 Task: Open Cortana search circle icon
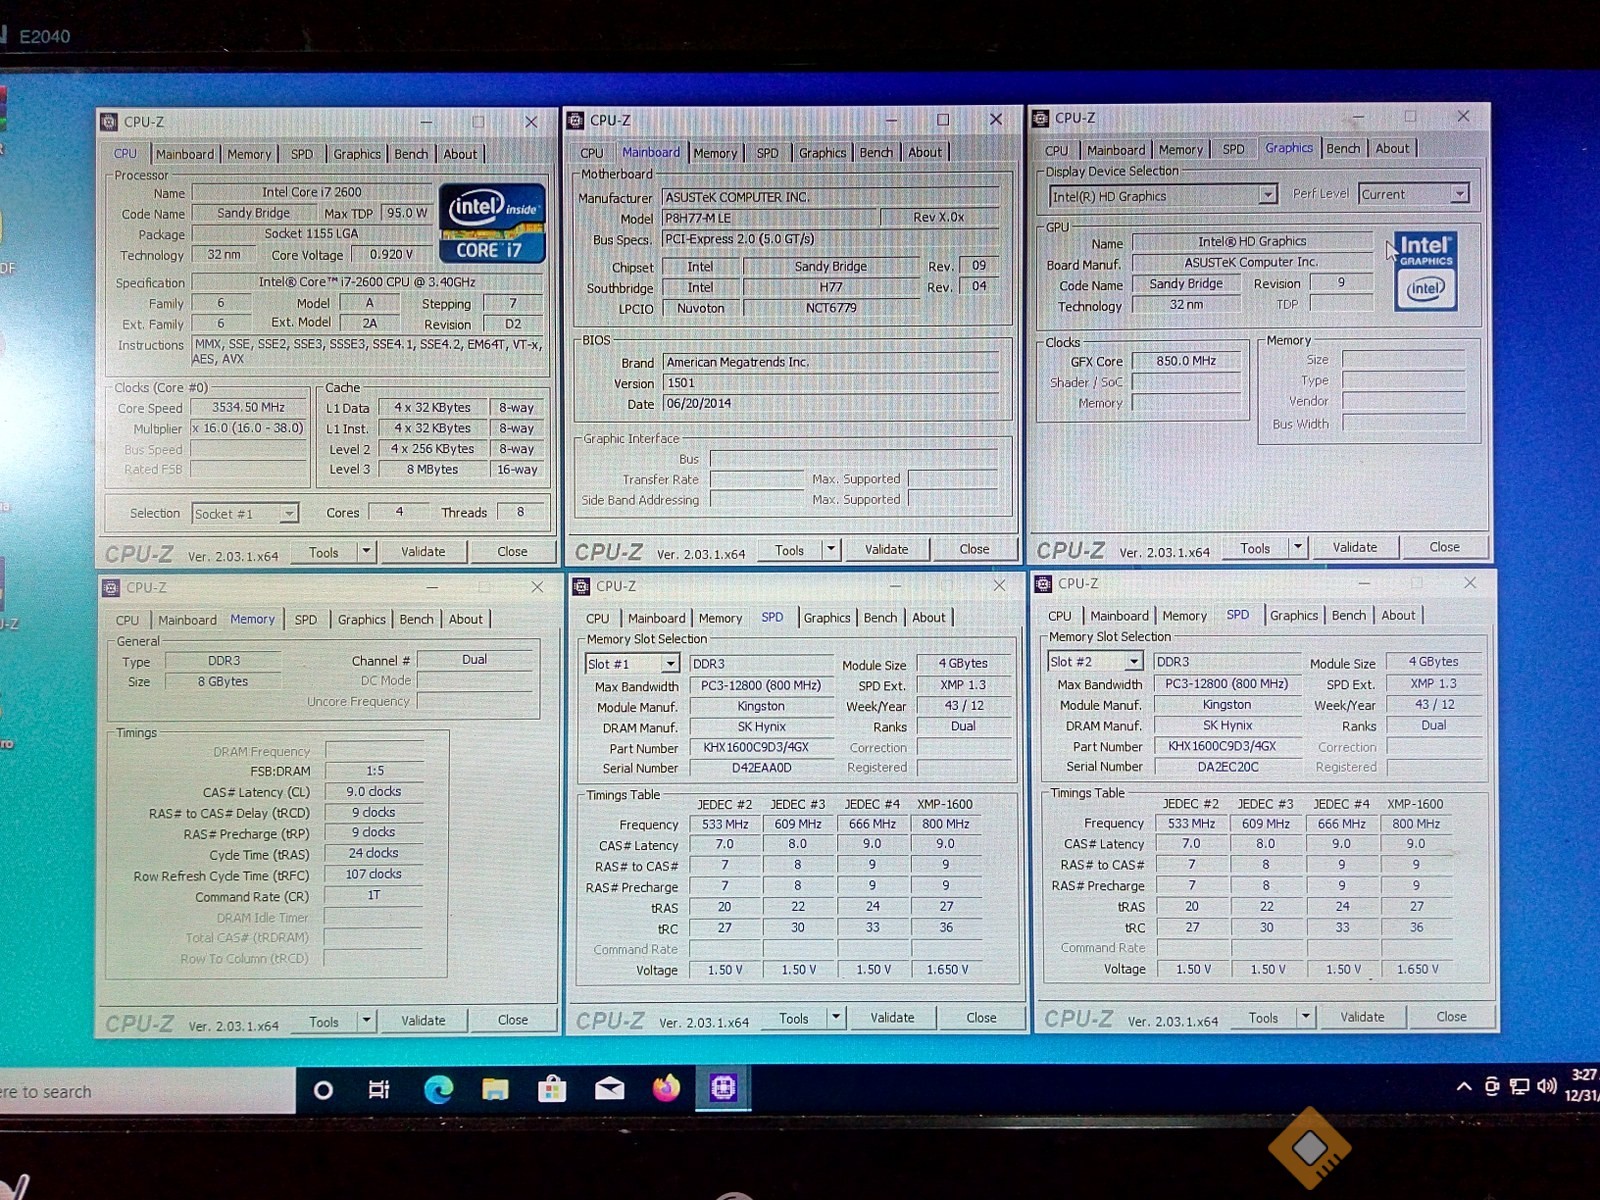tap(323, 1090)
